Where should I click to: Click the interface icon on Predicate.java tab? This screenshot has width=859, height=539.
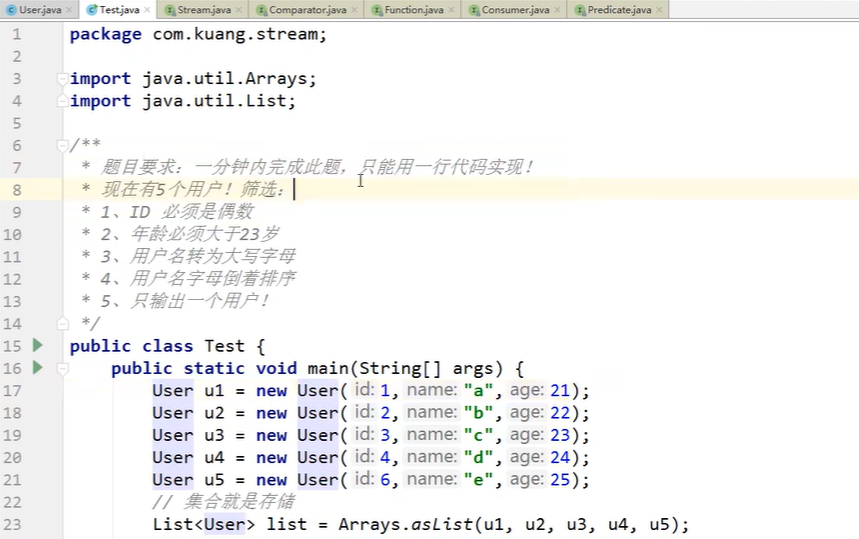pos(580,10)
